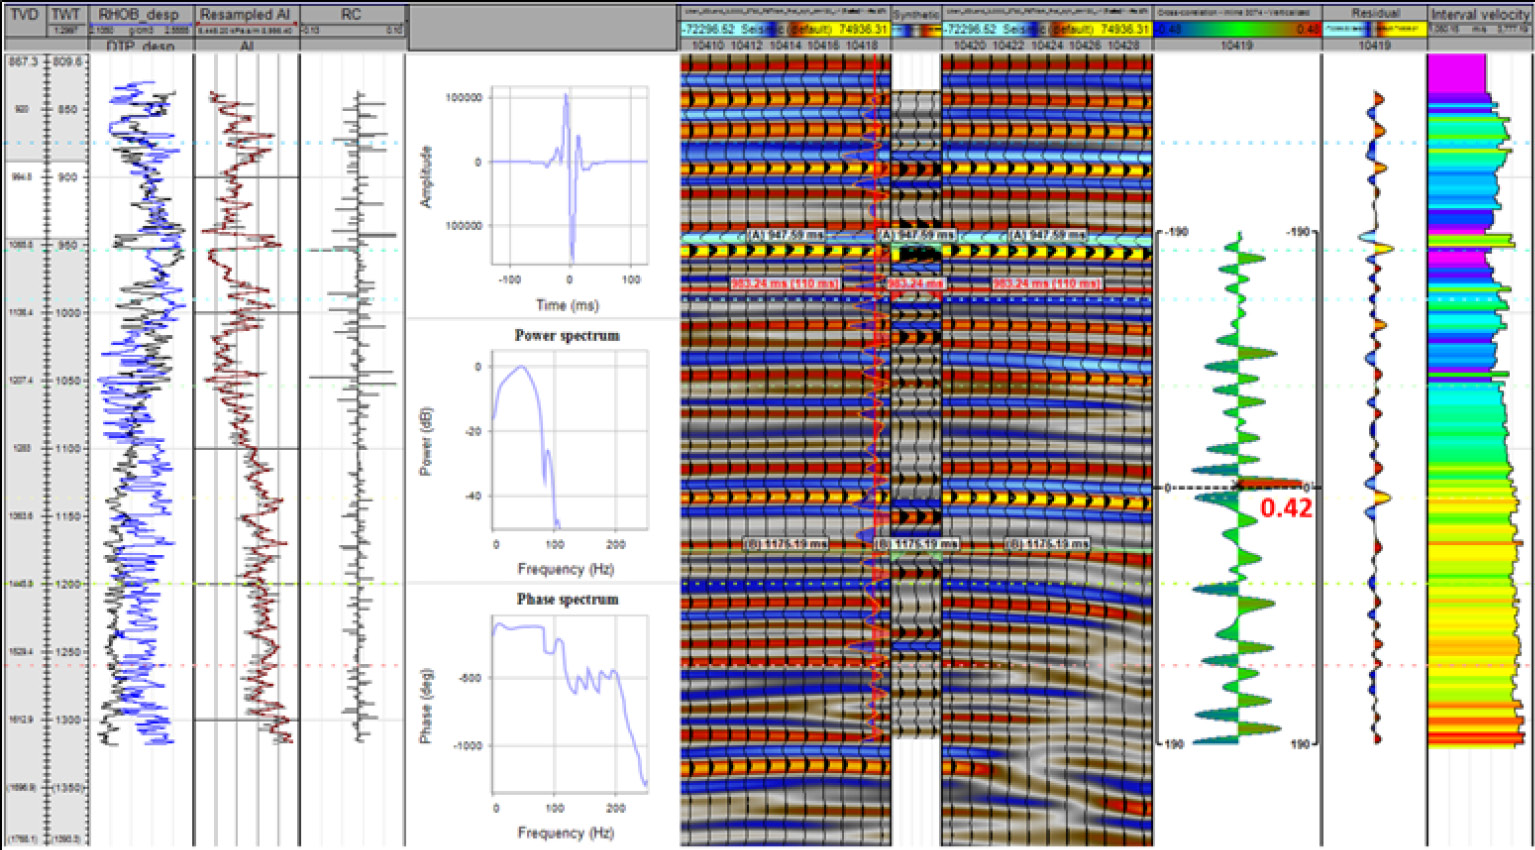Click the RHOB_desp log track header
This screenshot has height=850, width=1535.
(139, 15)
